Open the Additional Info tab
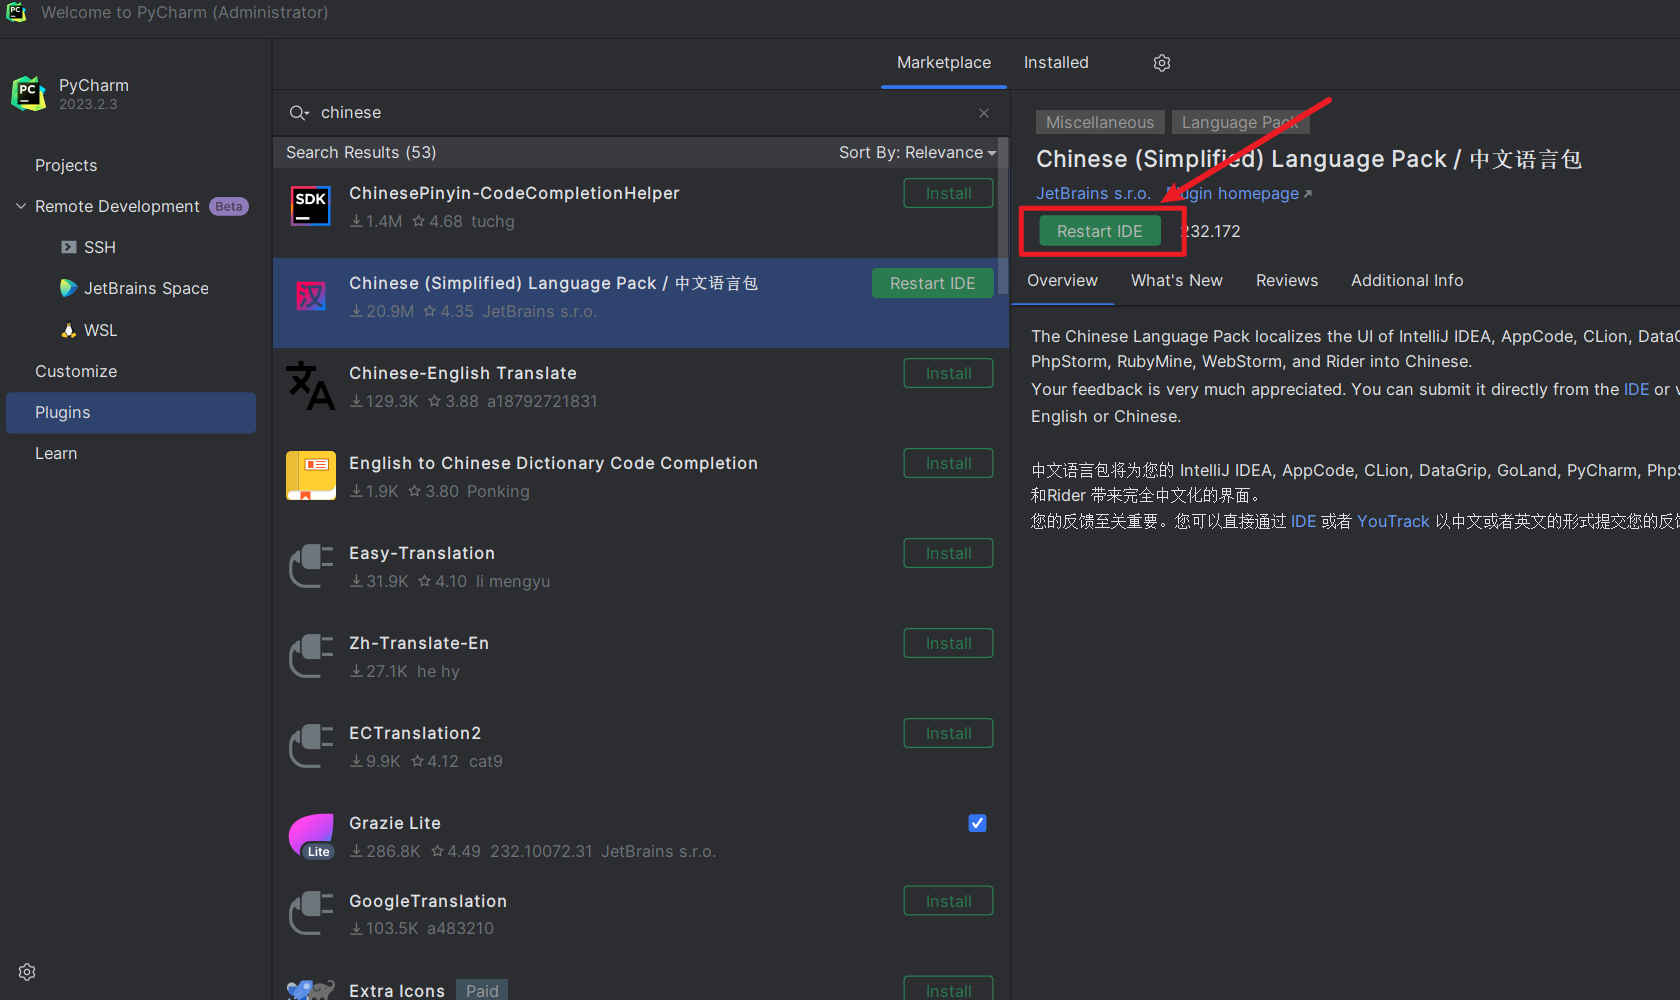Viewport: 1680px width, 1000px height. (1407, 281)
